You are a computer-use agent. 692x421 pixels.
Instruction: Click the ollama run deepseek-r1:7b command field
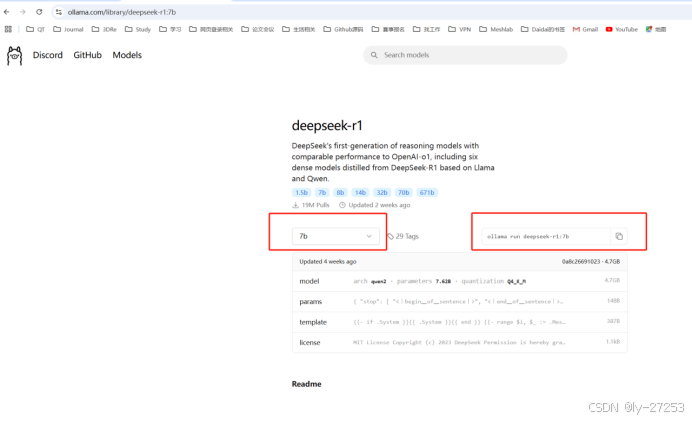point(546,237)
